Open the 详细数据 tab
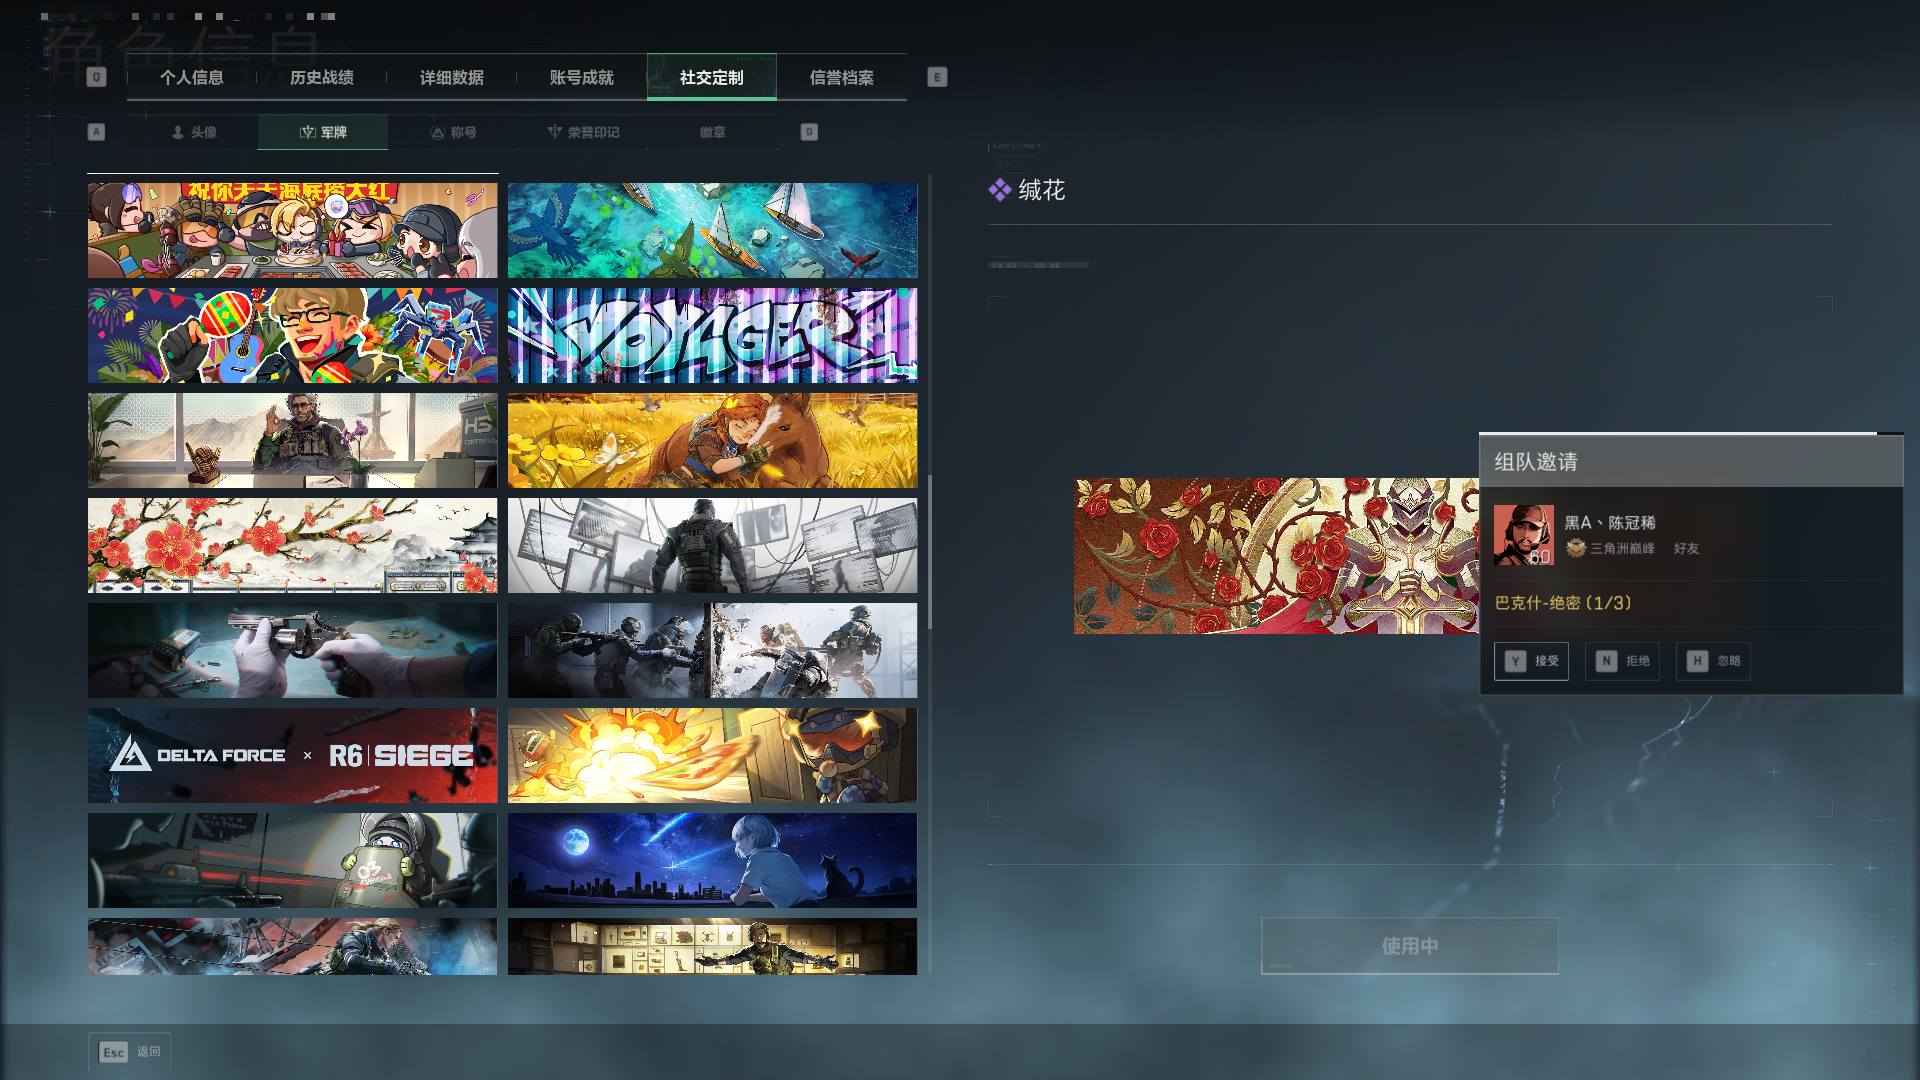The image size is (1920, 1080). 451,77
